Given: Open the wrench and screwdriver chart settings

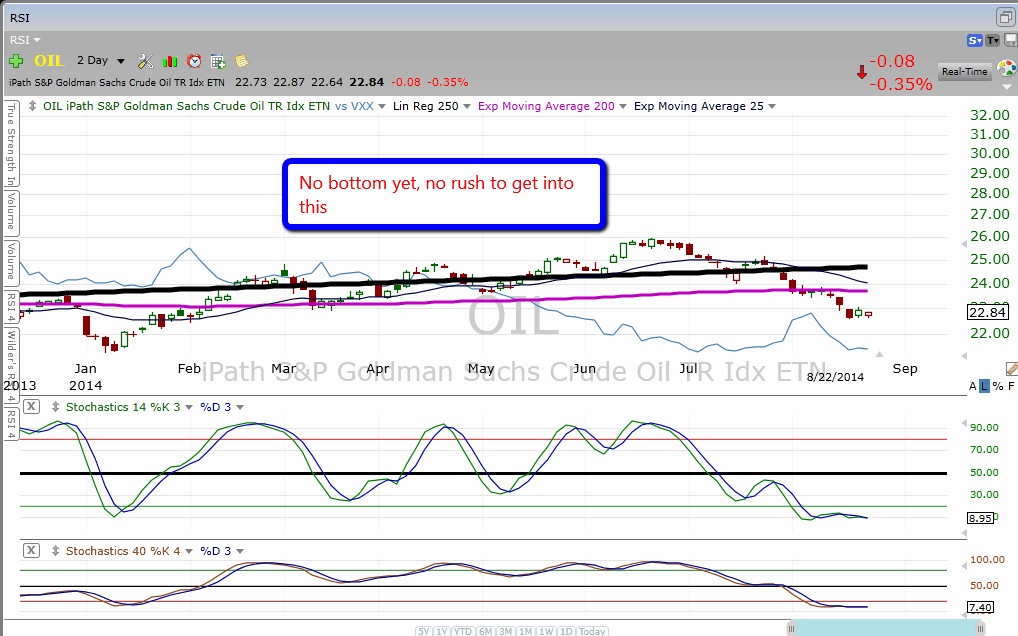Looking at the screenshot, I should 145,61.
